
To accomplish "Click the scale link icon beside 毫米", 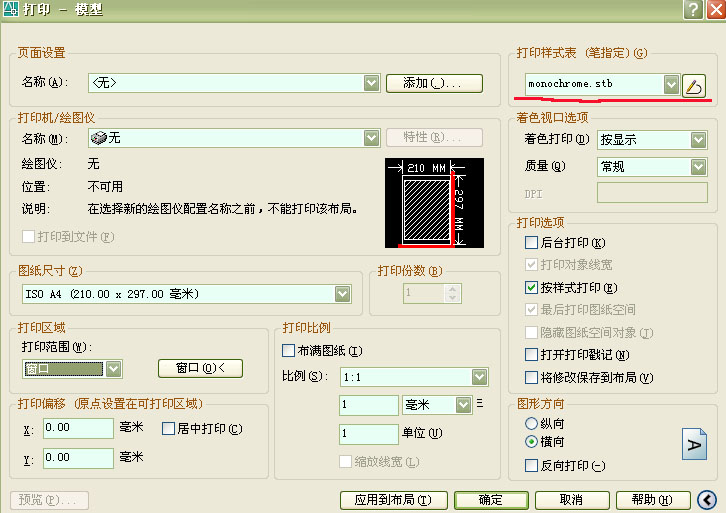I will click(x=480, y=403).
